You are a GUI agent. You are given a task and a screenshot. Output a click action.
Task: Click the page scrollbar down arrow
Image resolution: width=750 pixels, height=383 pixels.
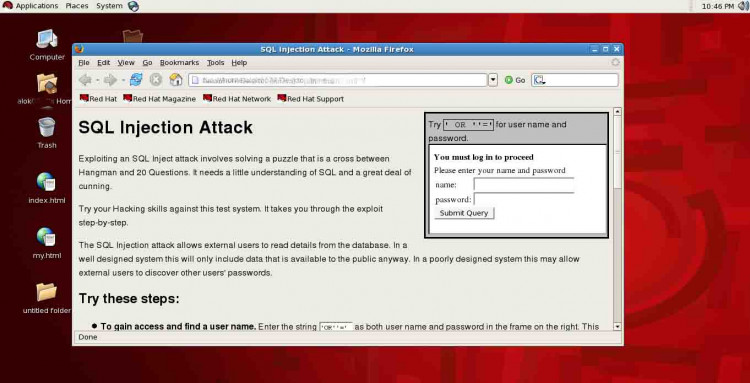click(617, 327)
